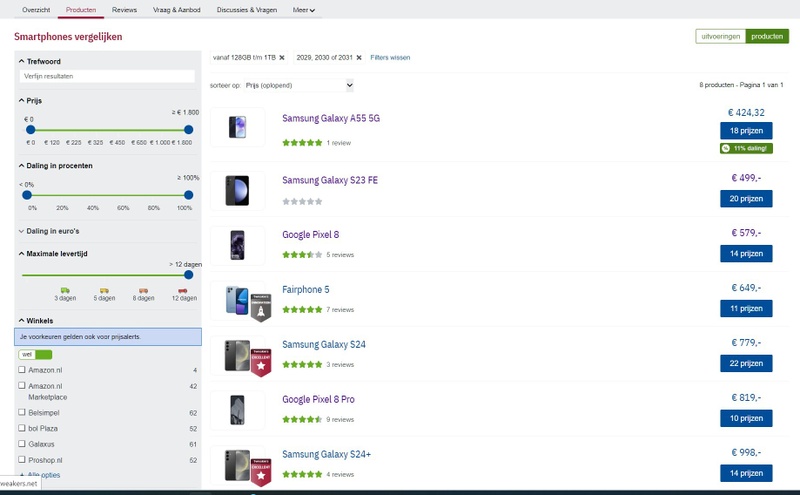
Task: Open the Google Pixel 8 Pro product image
Action: [x=237, y=410]
